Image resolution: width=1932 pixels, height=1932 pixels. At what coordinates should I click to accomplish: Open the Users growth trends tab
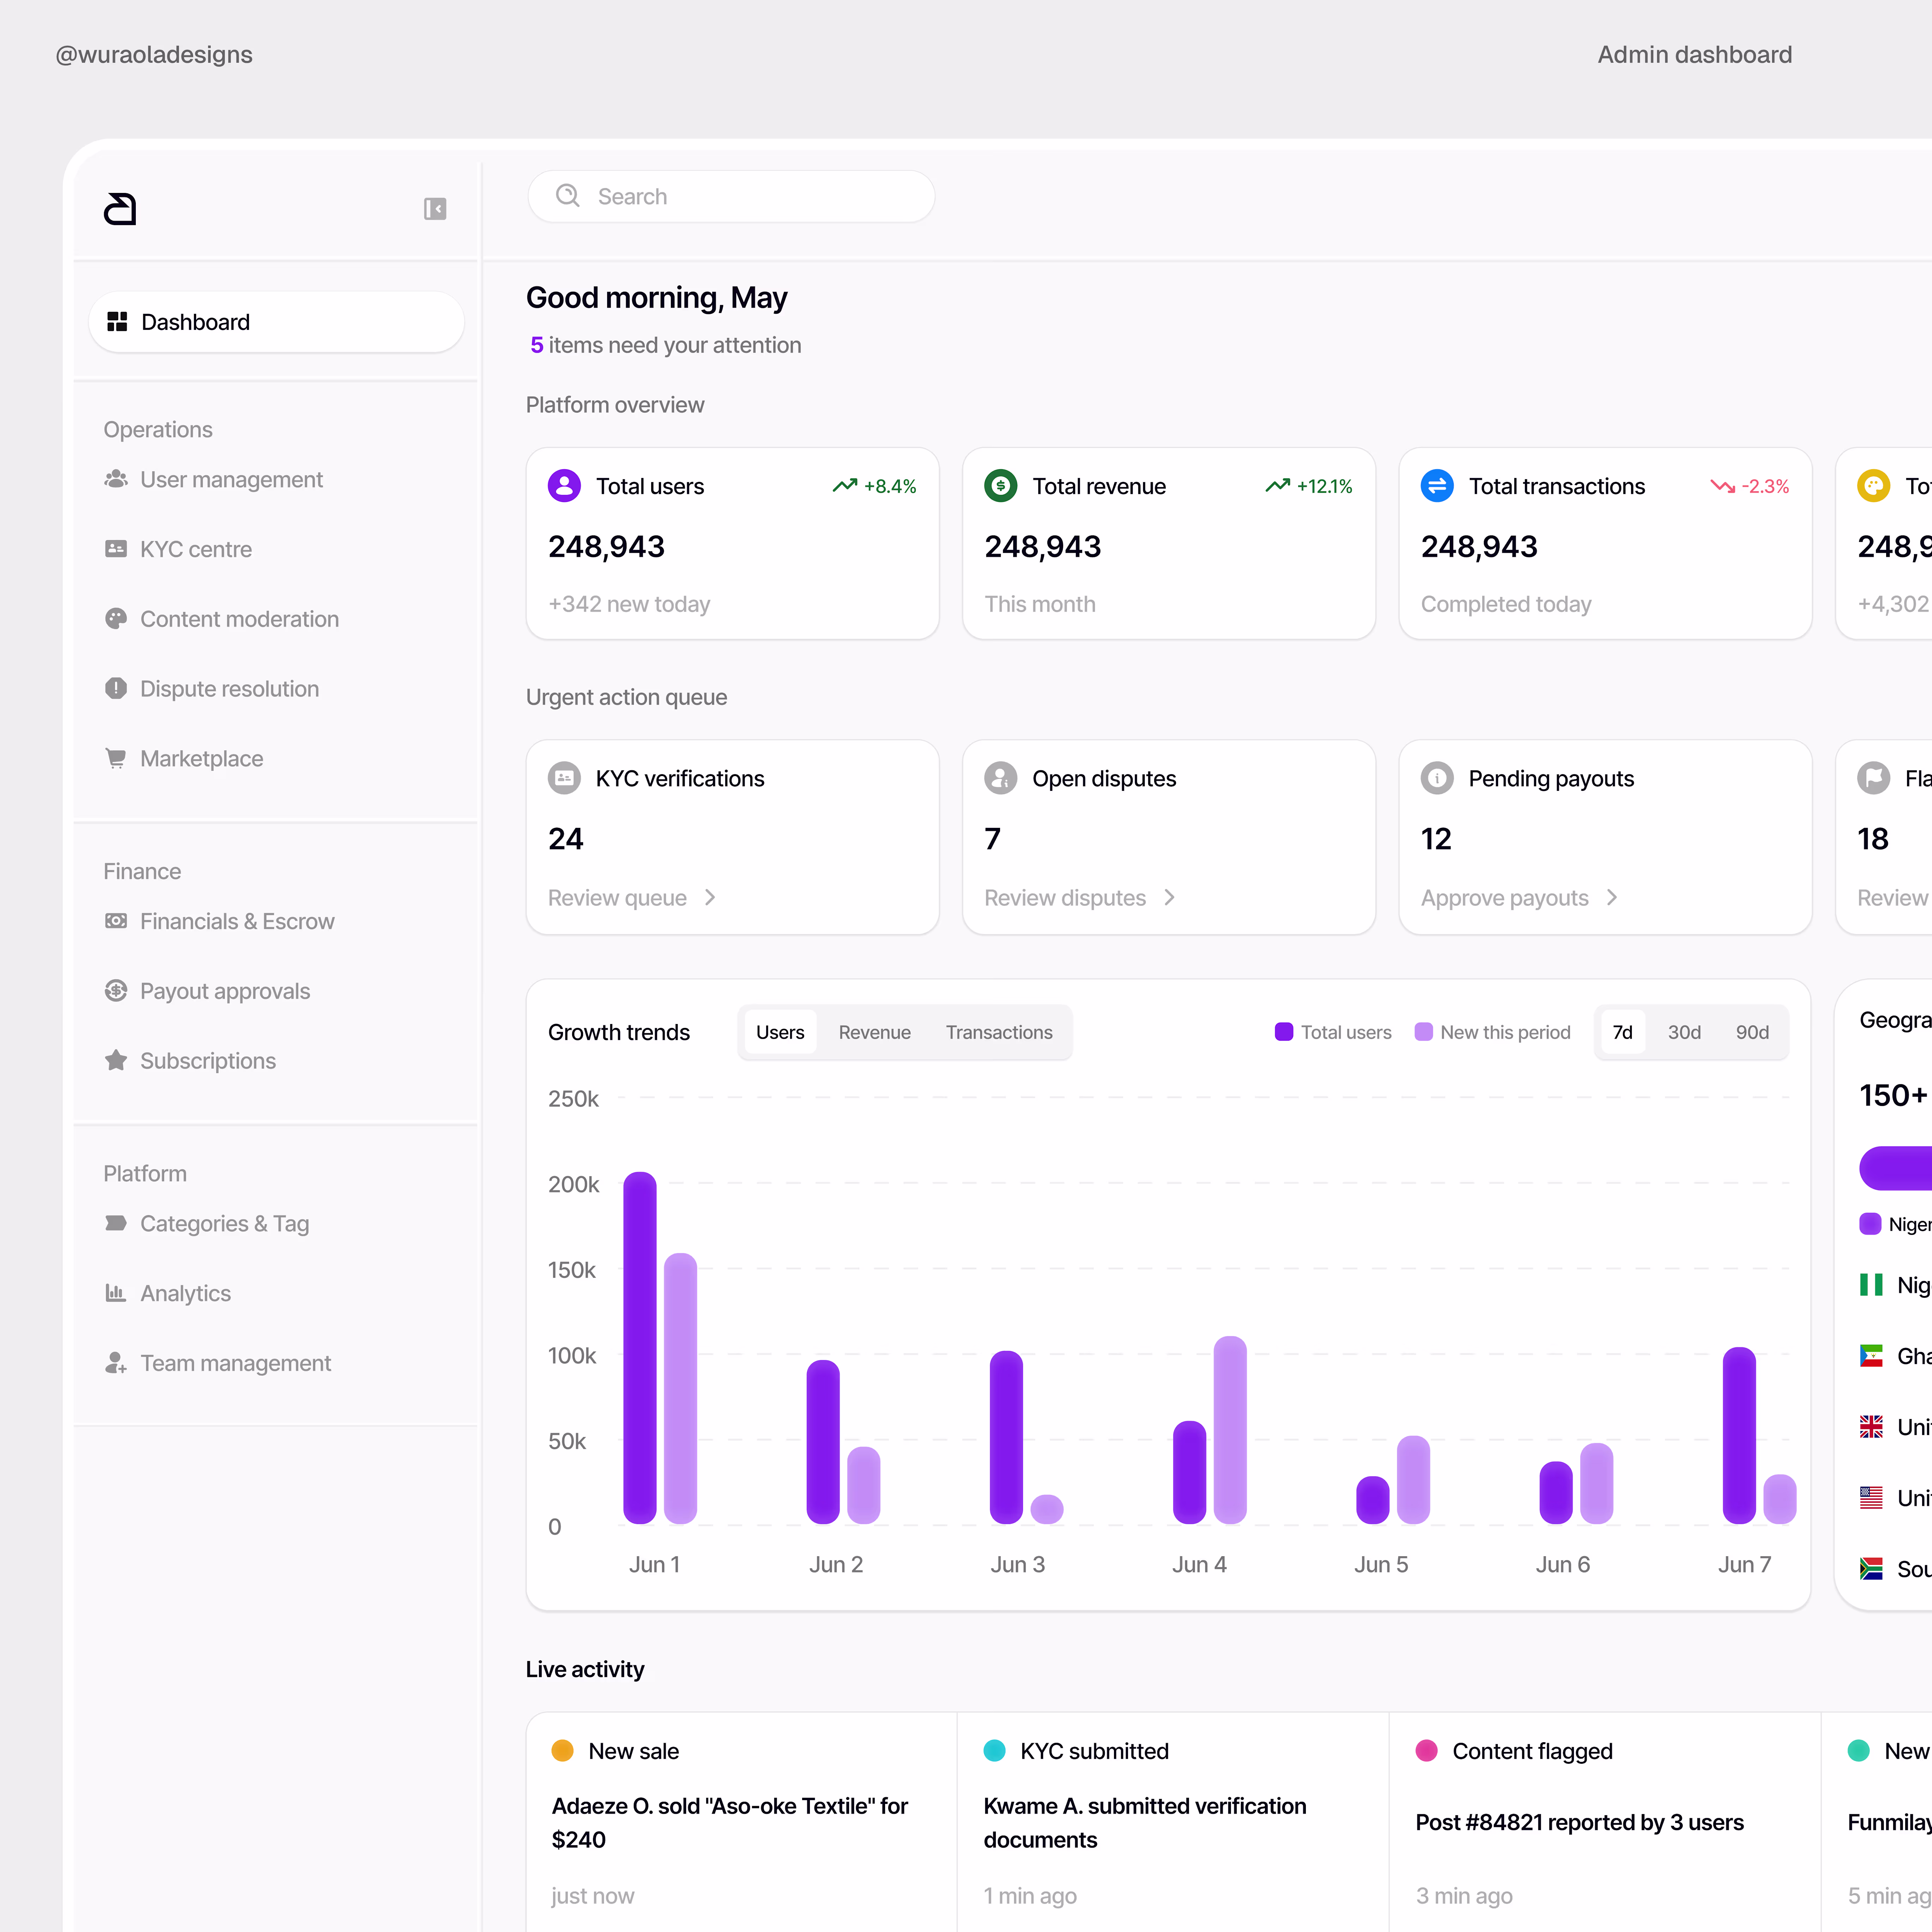pyautogui.click(x=780, y=1032)
